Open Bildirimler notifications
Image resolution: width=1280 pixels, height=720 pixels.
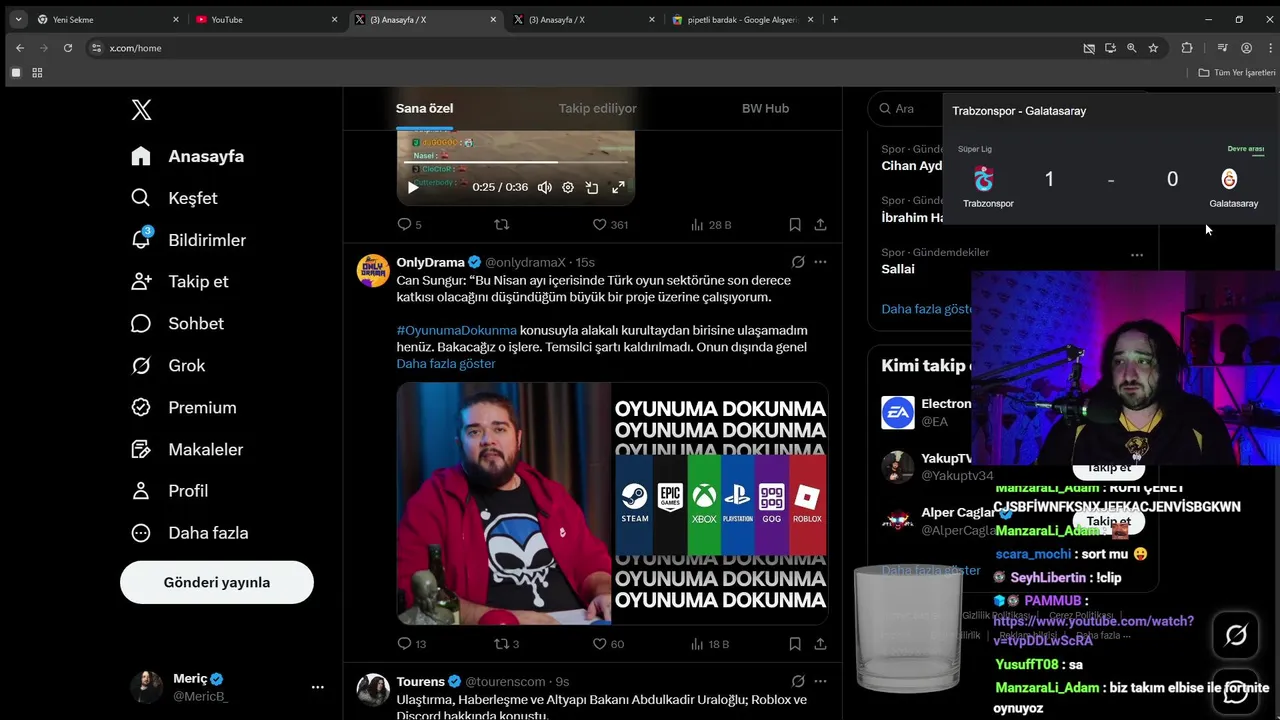pyautogui.click(x=188, y=240)
